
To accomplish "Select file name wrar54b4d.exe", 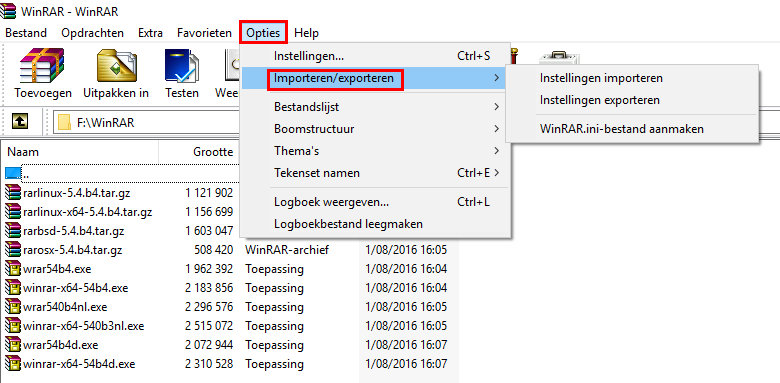I will [x=61, y=345].
